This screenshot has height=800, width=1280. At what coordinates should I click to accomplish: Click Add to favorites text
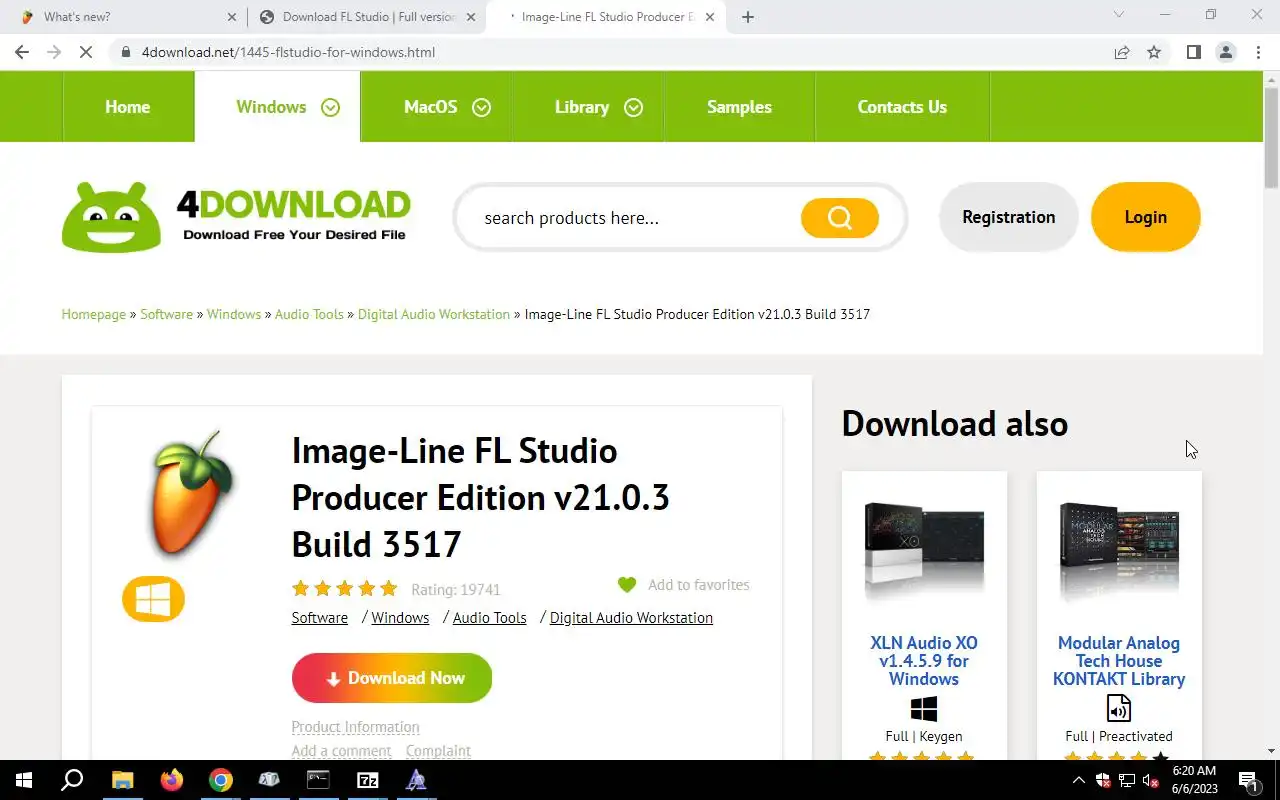[698, 585]
